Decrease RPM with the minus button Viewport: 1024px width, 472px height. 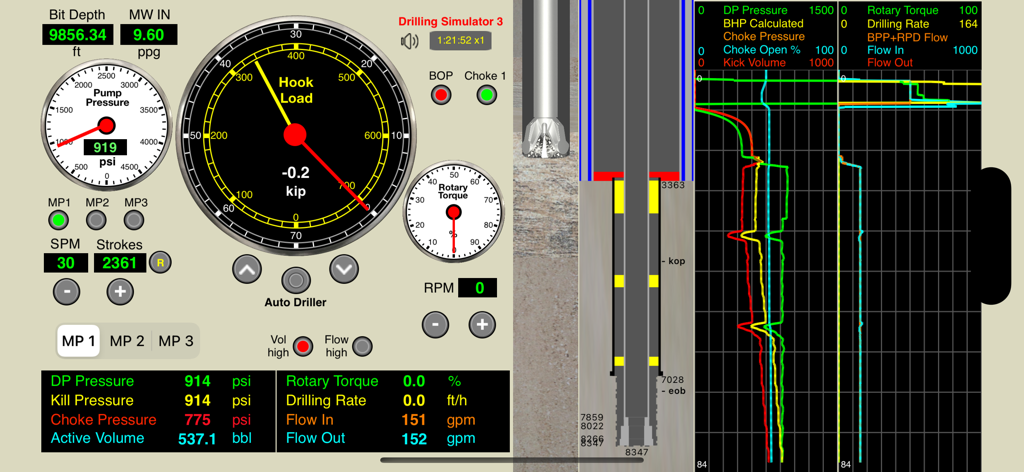coord(436,324)
